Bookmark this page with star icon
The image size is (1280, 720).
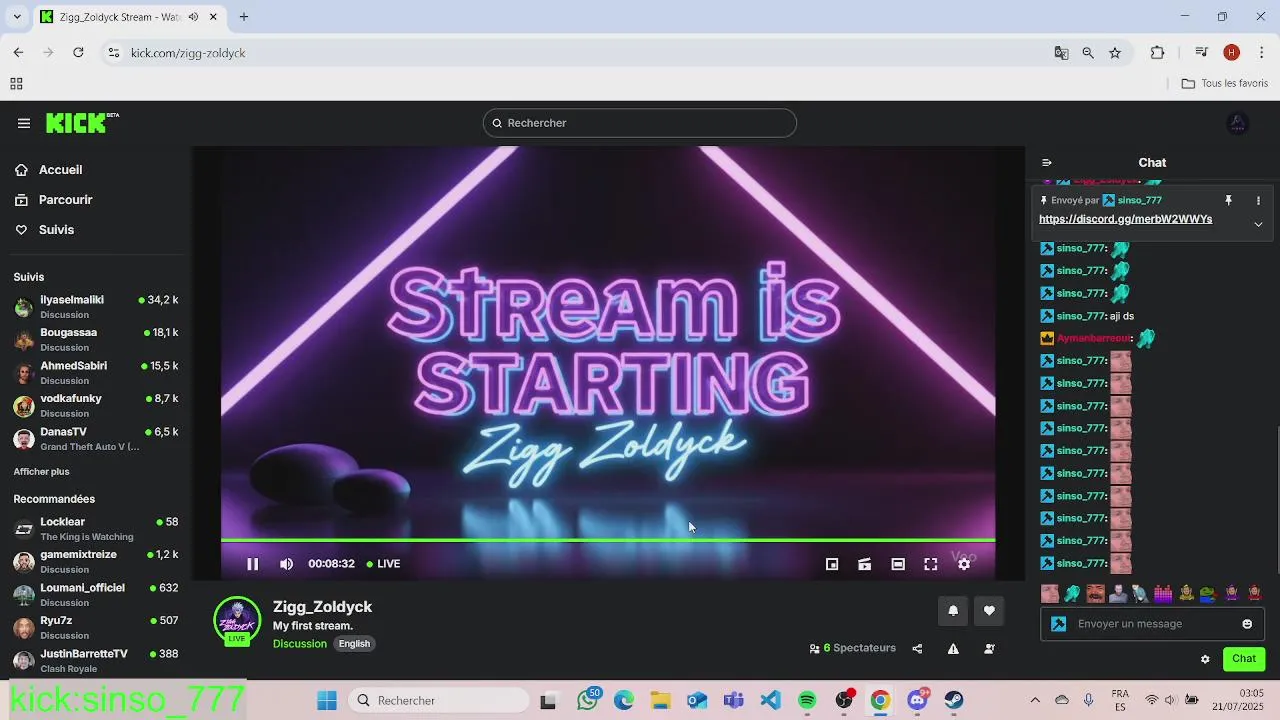pos(1115,53)
